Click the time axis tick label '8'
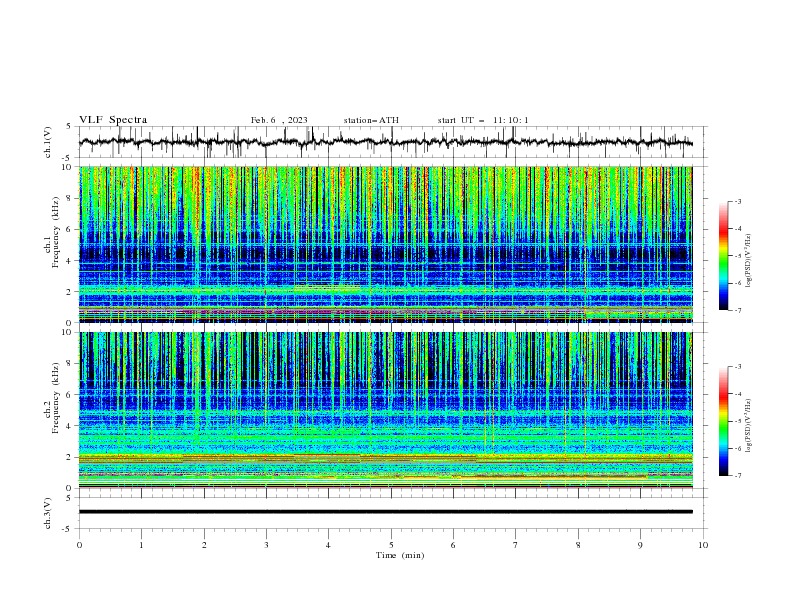This screenshot has height=612, width=792. (578, 545)
